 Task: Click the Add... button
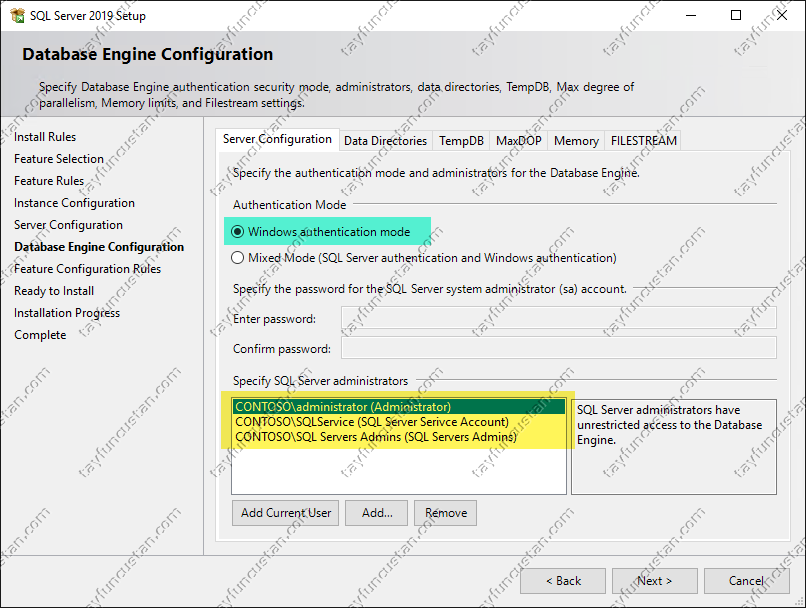pos(377,513)
